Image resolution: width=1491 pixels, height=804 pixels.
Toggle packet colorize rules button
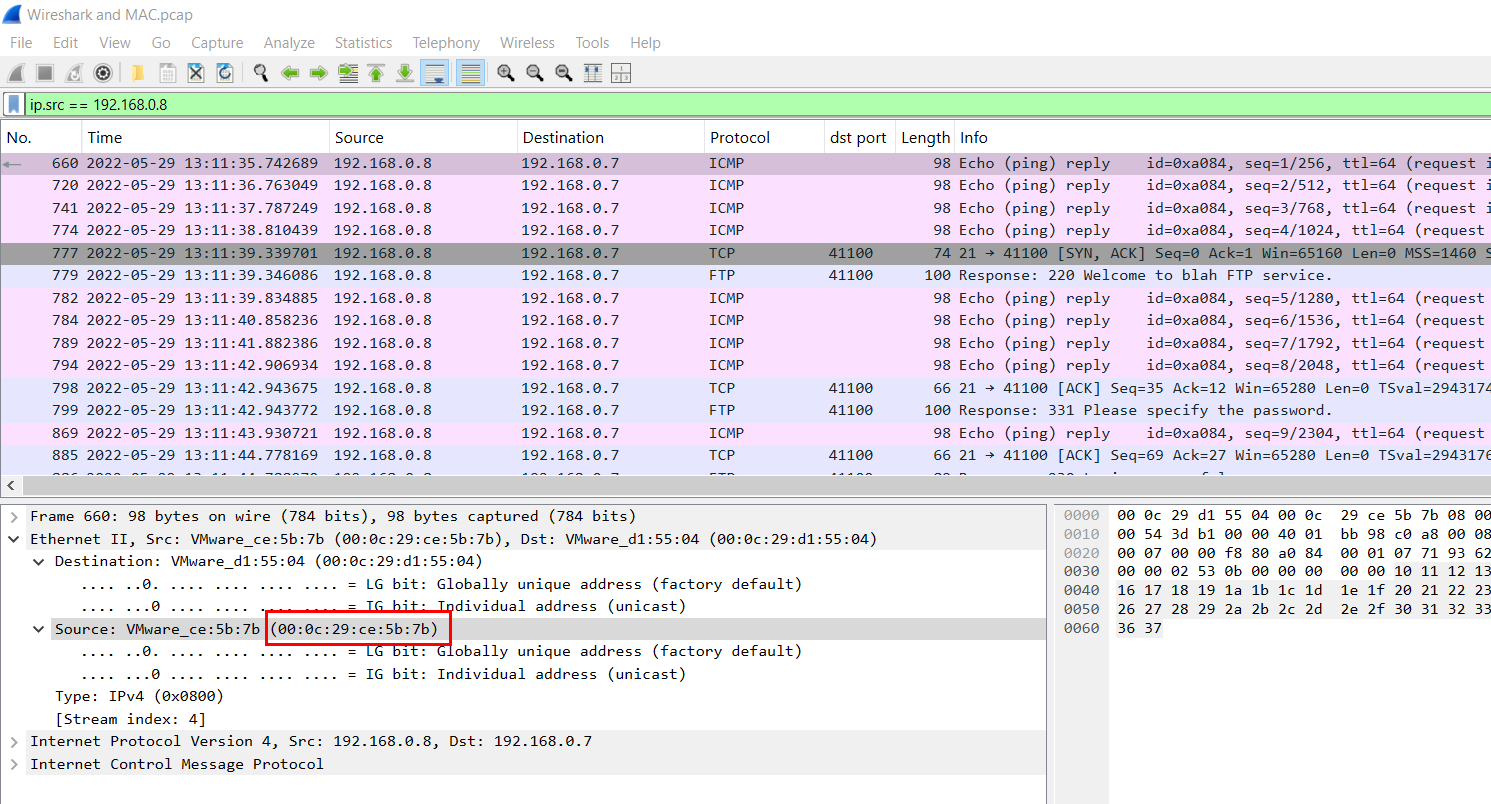[x=470, y=73]
